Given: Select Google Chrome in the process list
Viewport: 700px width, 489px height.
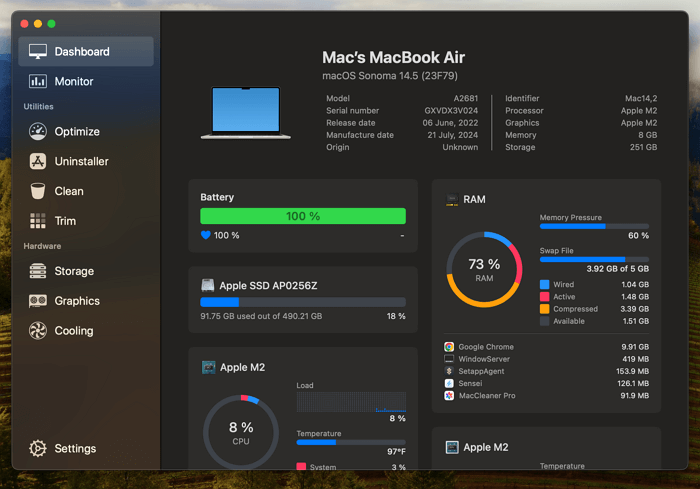Looking at the screenshot, I should (x=486, y=347).
